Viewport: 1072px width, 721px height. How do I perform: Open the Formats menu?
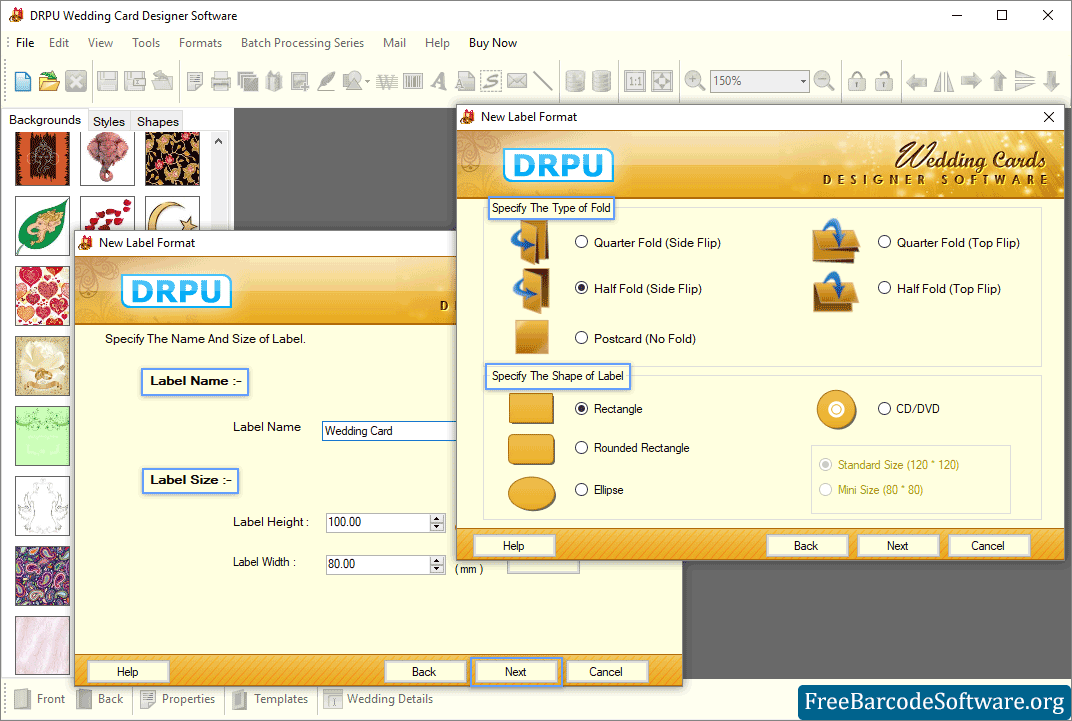[200, 42]
